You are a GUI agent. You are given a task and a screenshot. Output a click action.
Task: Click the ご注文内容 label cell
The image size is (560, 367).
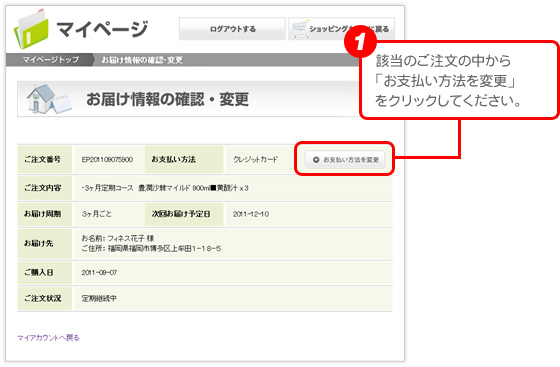45,188
